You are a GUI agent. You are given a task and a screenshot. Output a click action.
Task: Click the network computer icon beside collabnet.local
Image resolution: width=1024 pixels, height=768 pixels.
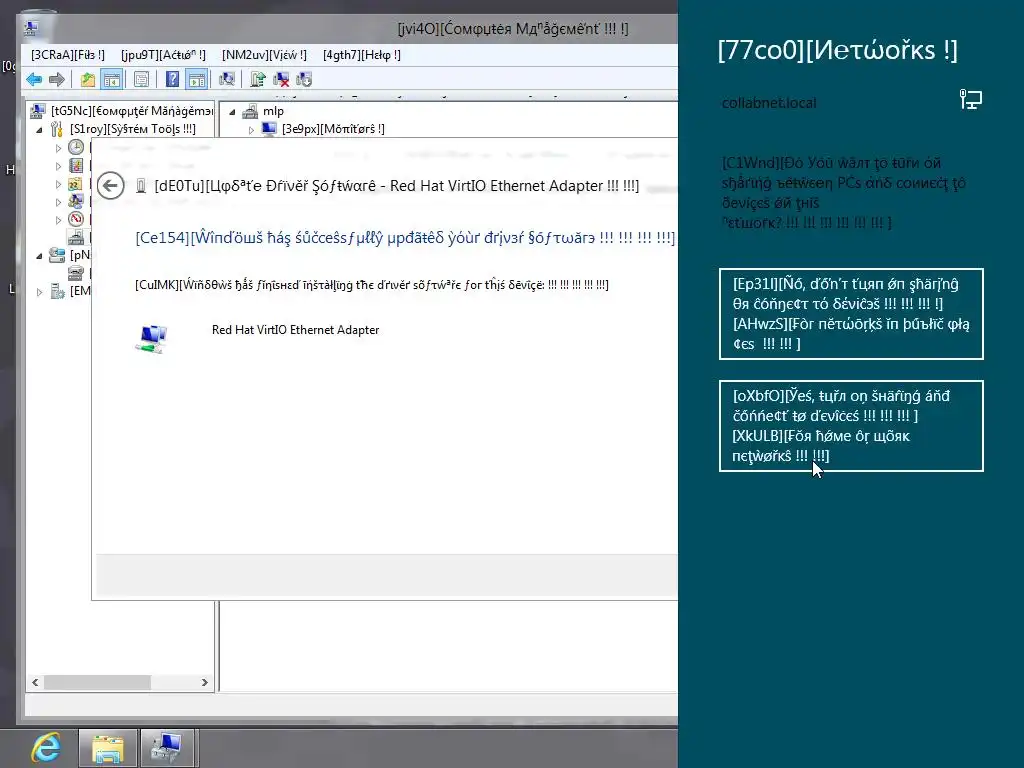click(x=970, y=100)
